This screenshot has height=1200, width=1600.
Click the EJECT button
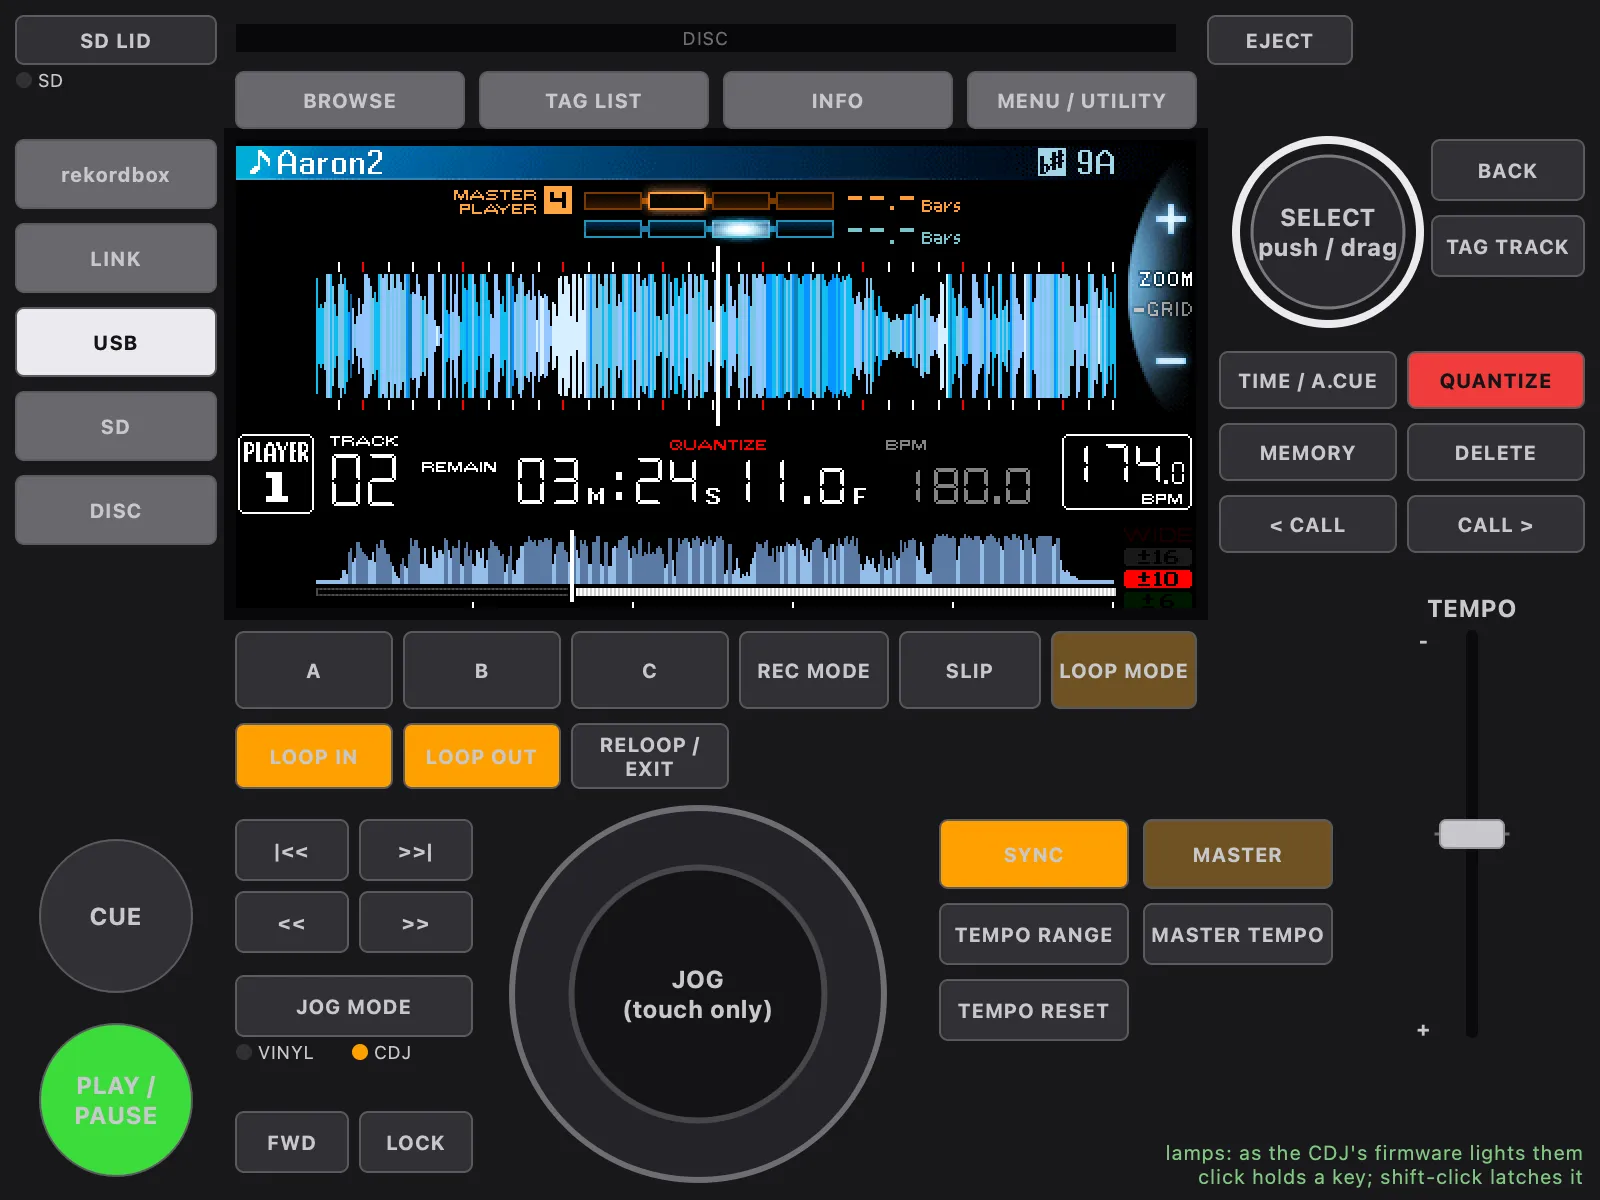click(1280, 40)
